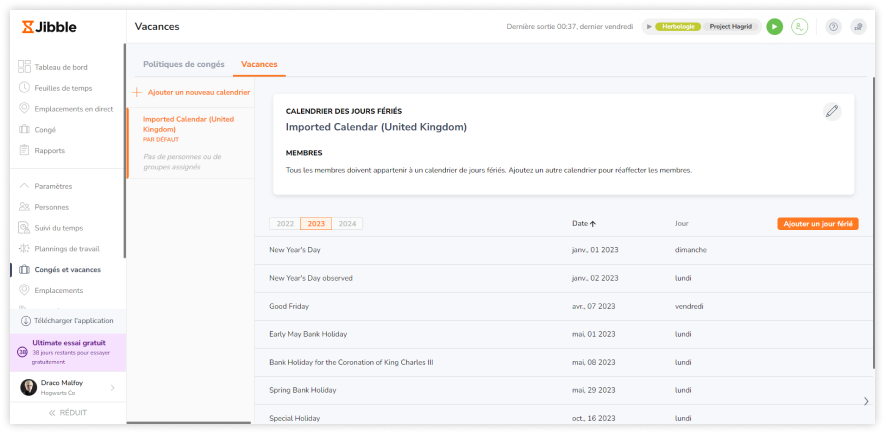Screen dimensions: 885x434
Task: Open Congés et vacances suitcase icon
Action: (x=24, y=269)
